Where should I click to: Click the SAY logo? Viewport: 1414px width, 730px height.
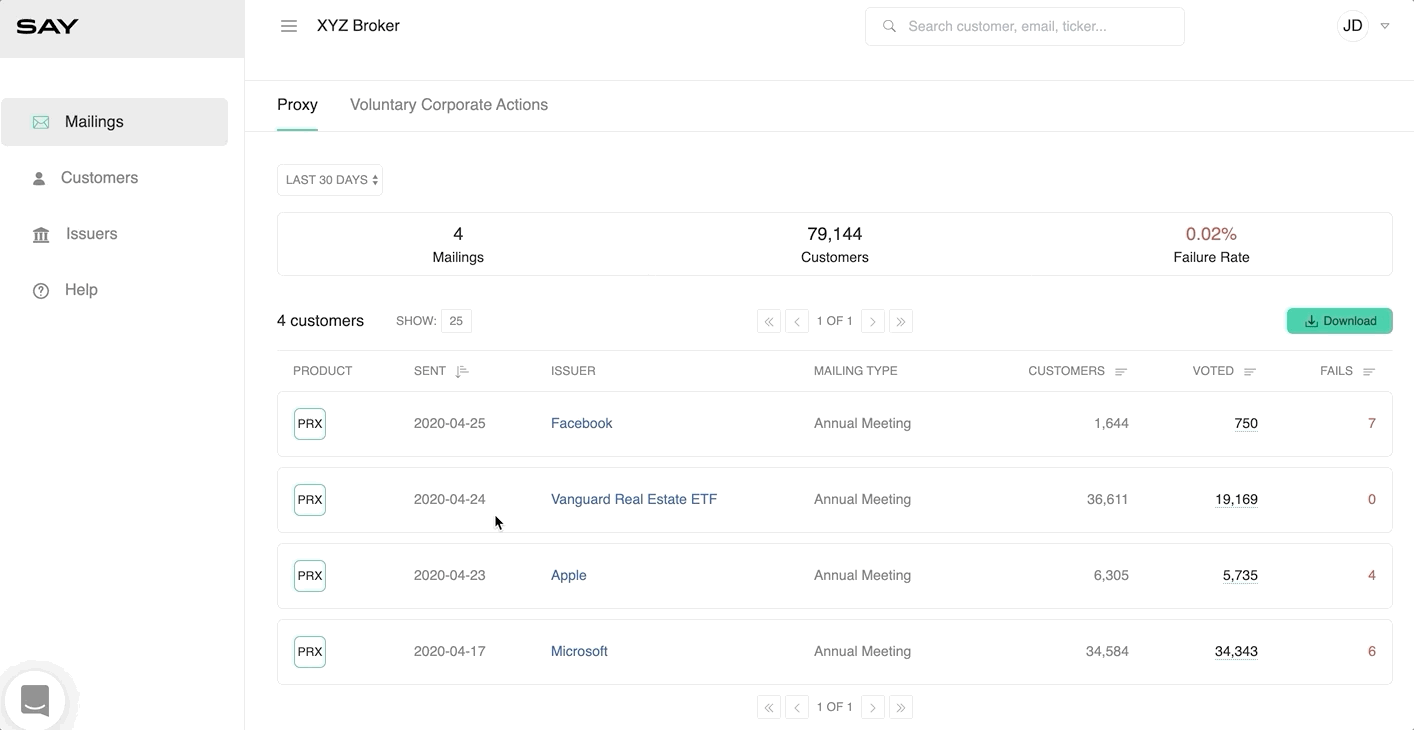(48, 26)
